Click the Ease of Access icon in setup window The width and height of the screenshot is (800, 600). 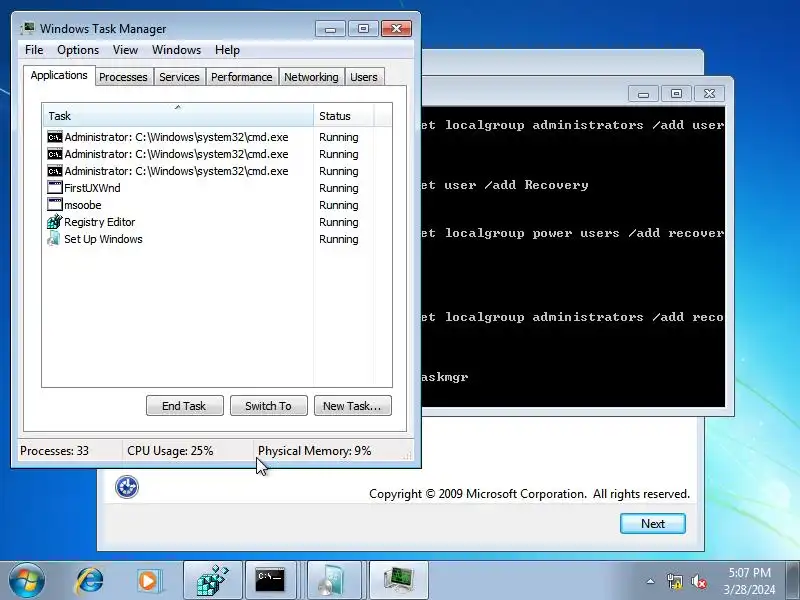(127, 487)
